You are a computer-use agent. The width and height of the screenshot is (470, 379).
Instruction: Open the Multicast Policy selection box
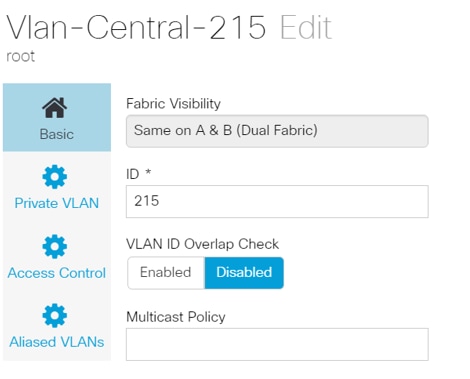[277, 344]
